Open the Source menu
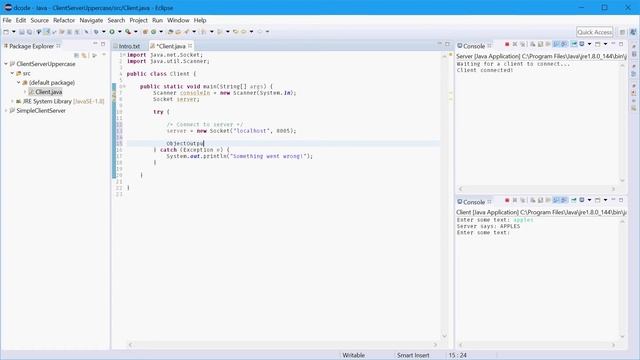Image resolution: width=640 pixels, height=360 pixels. pyautogui.click(x=40, y=20)
